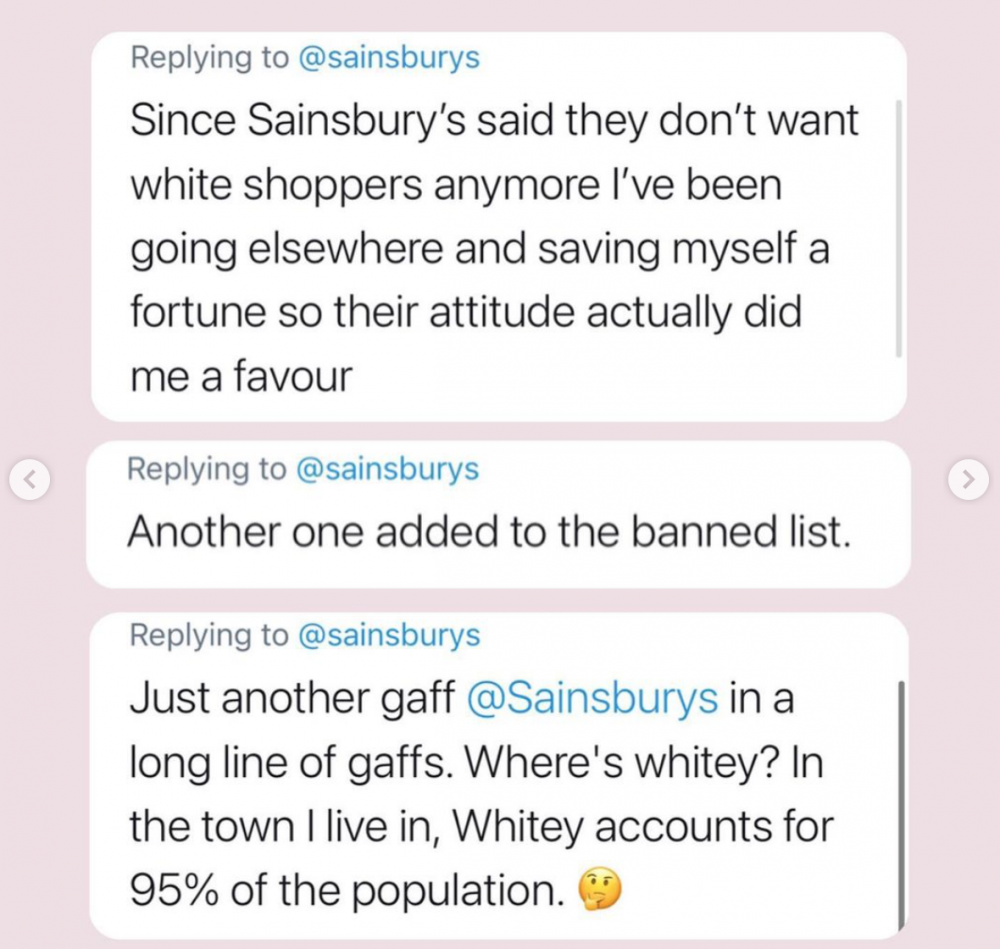Advance to the next slide with the right chevron
1000x949 pixels.
coord(968,479)
